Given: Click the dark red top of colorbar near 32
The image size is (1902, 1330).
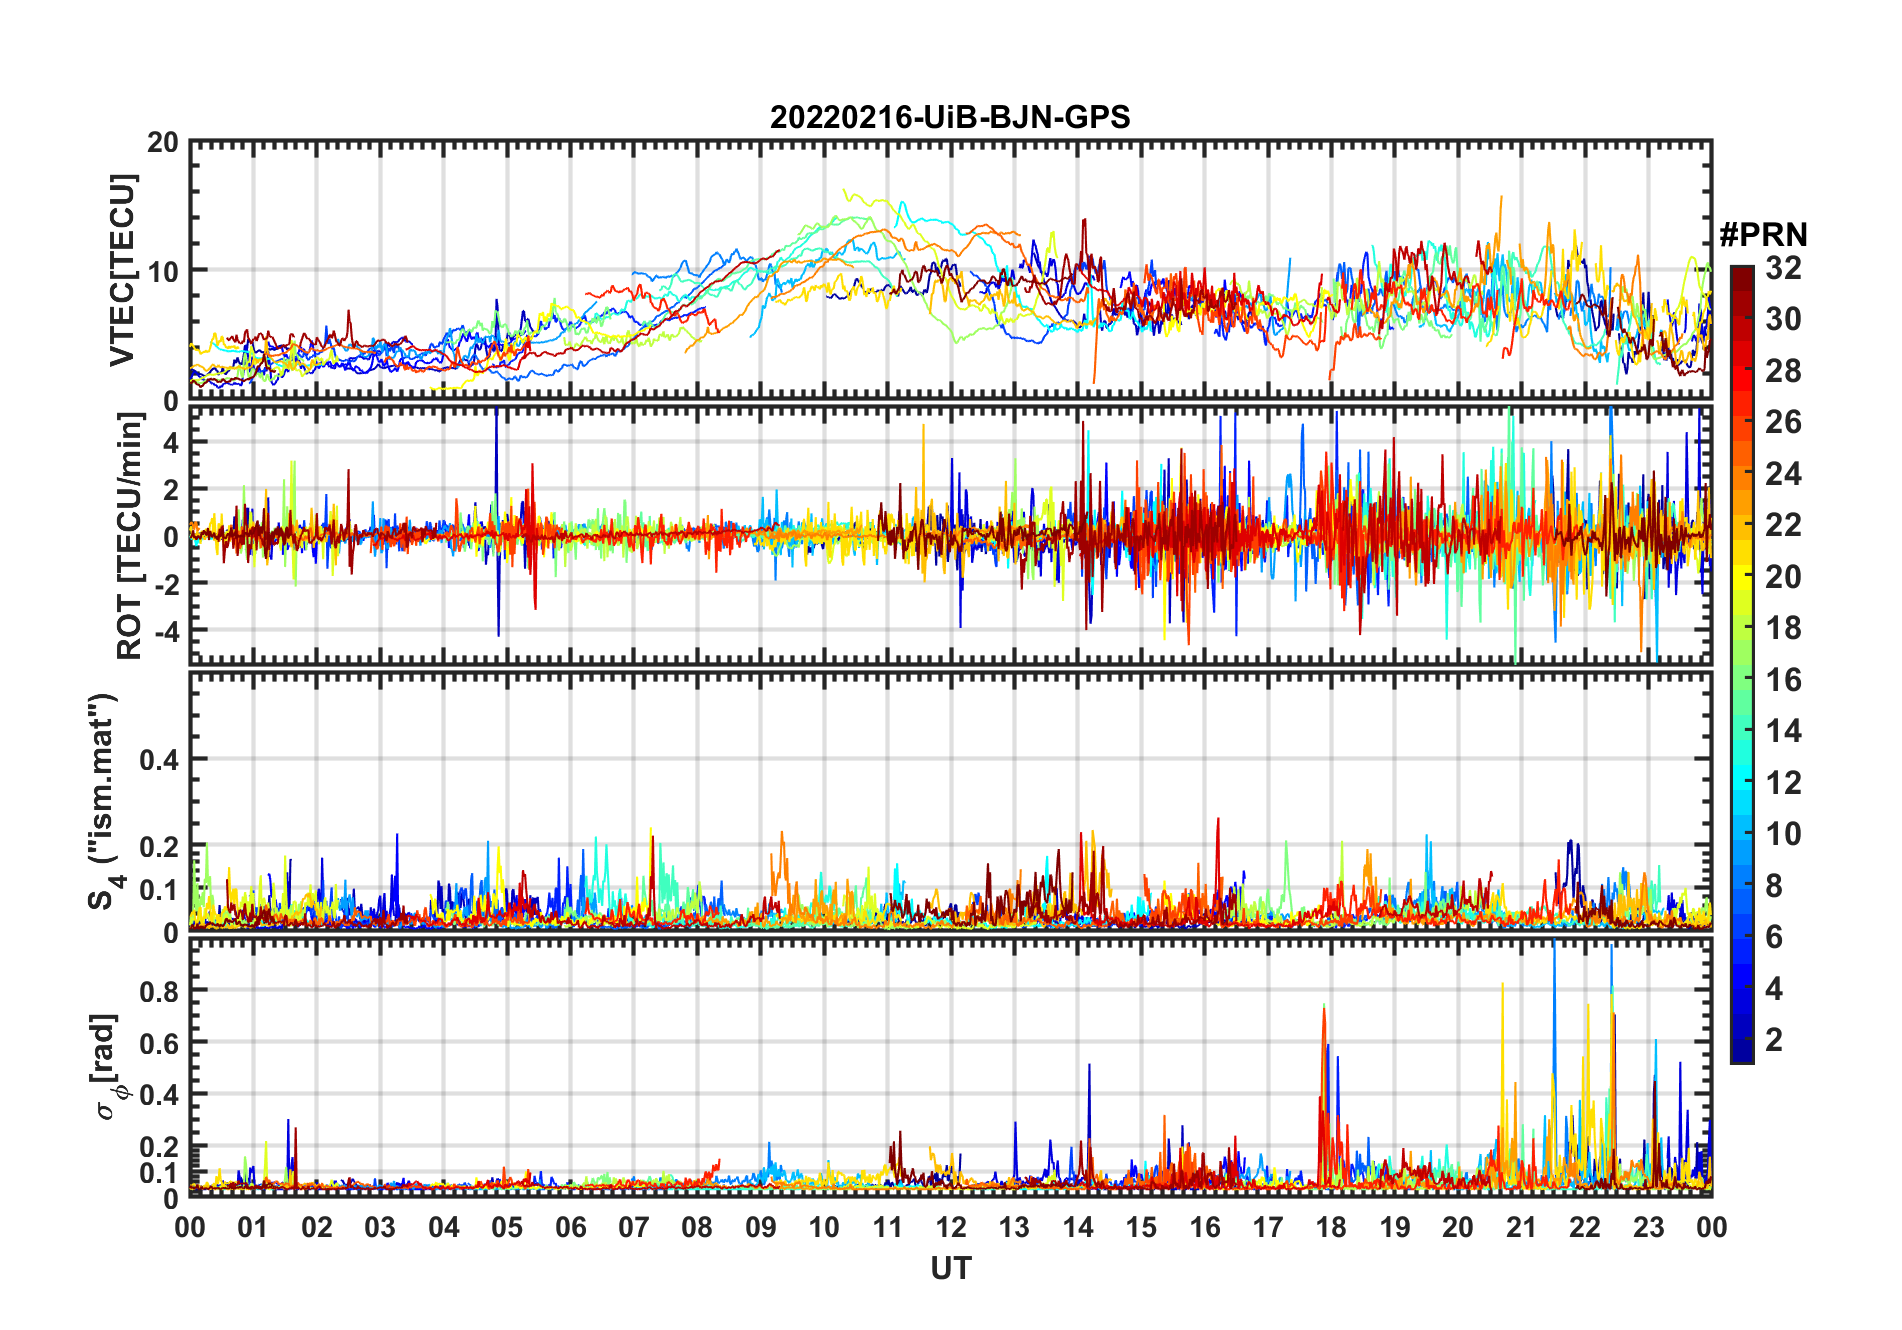Looking at the screenshot, I should click(1742, 274).
